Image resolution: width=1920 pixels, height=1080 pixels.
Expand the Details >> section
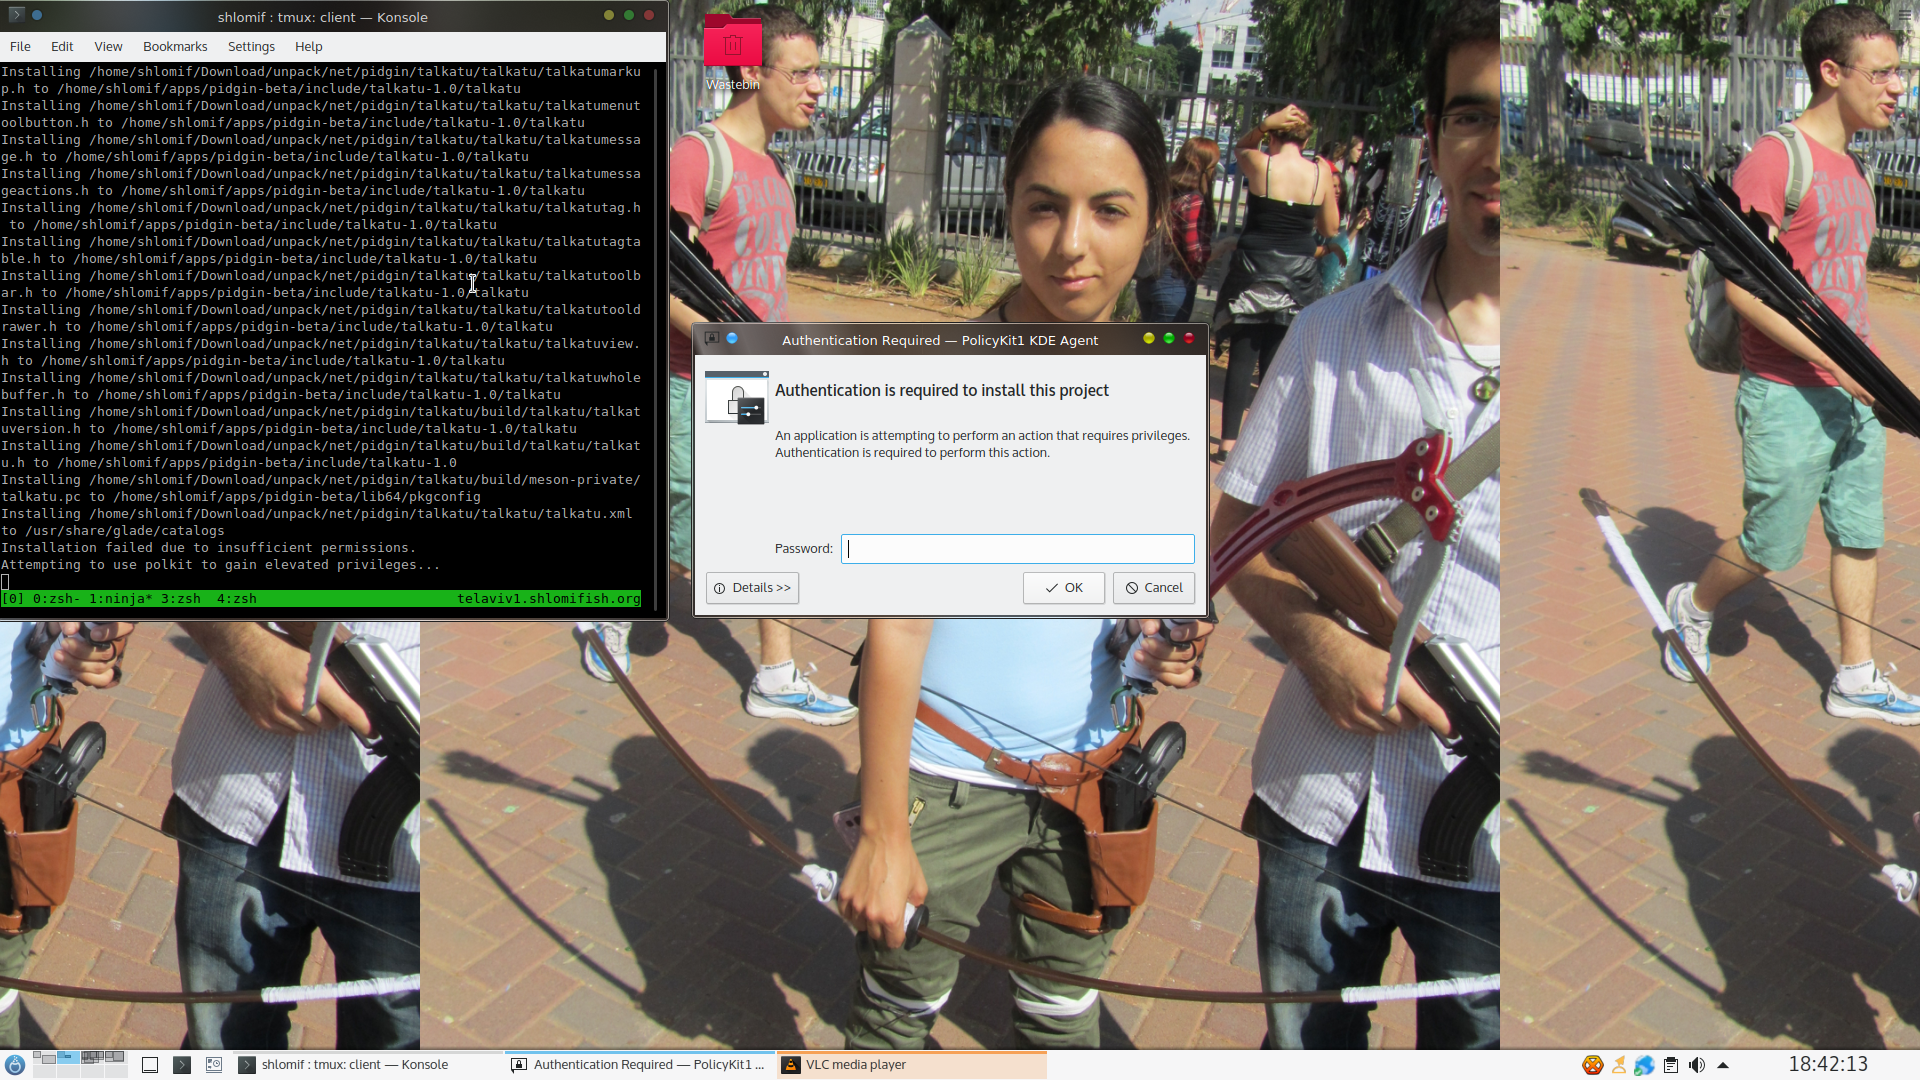click(752, 588)
